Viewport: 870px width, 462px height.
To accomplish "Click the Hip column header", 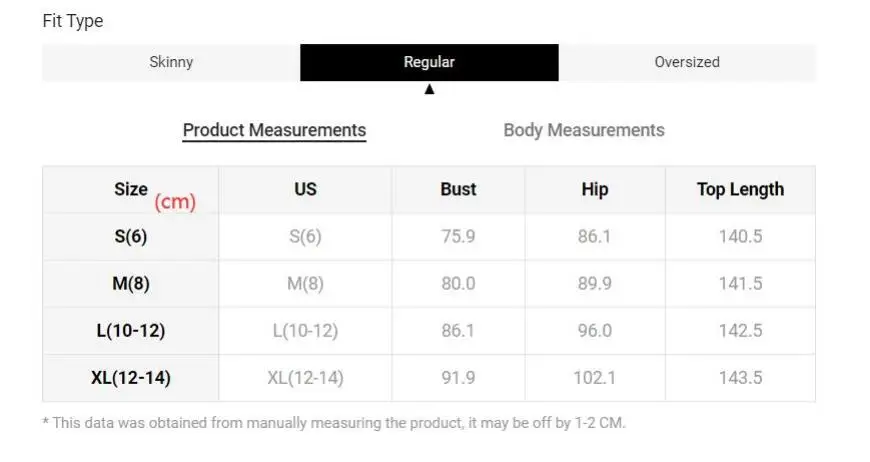I will [595, 189].
